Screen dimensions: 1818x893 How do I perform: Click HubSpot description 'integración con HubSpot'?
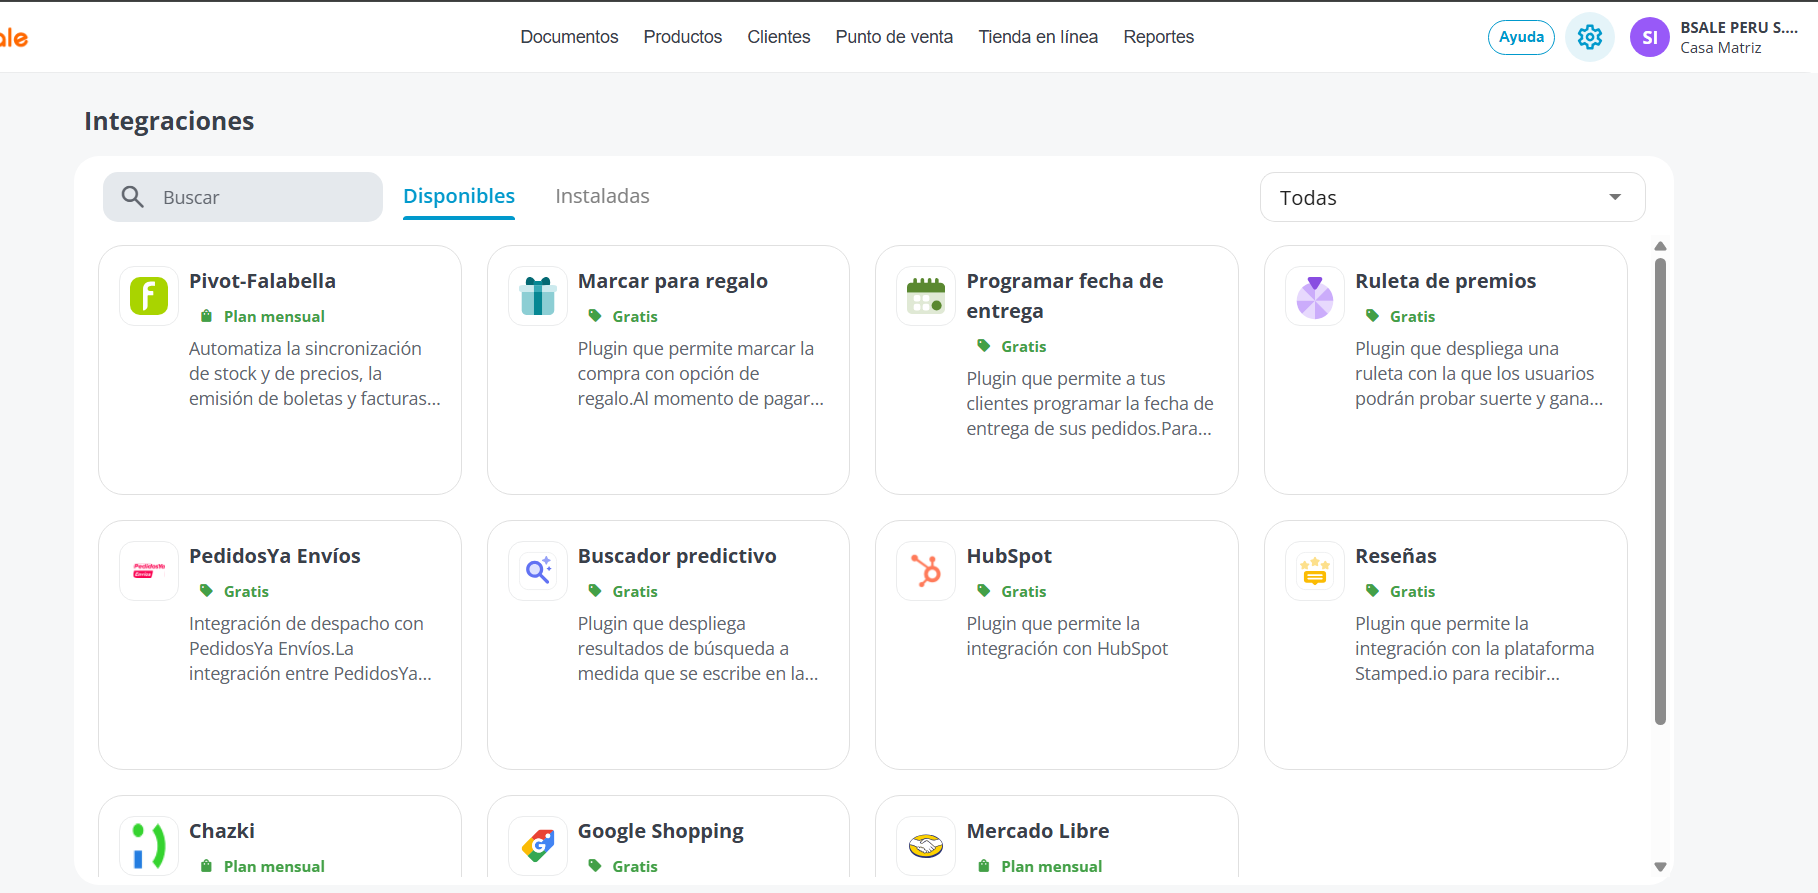tap(1067, 649)
